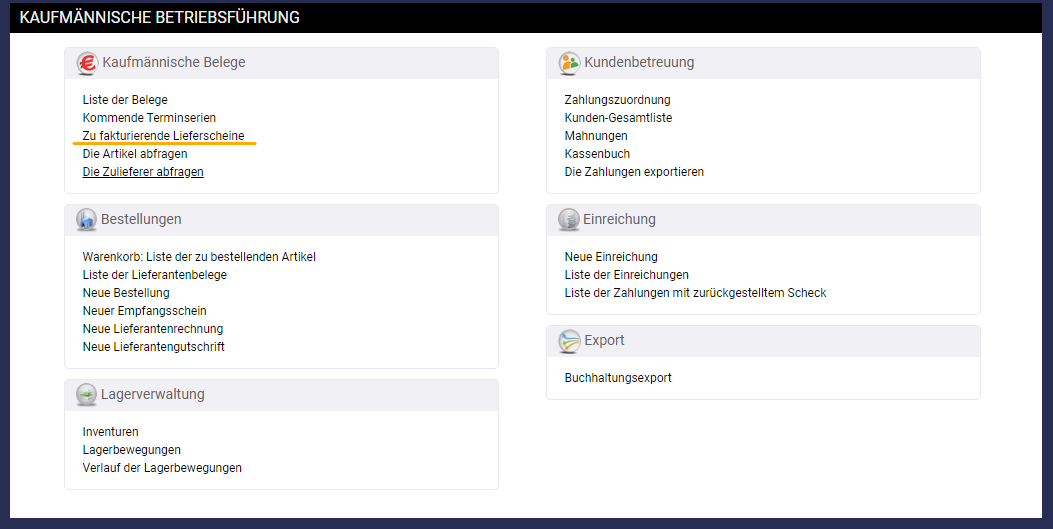1053x529 pixels.
Task: Open Buchhaltungsexport
Action: (x=618, y=378)
